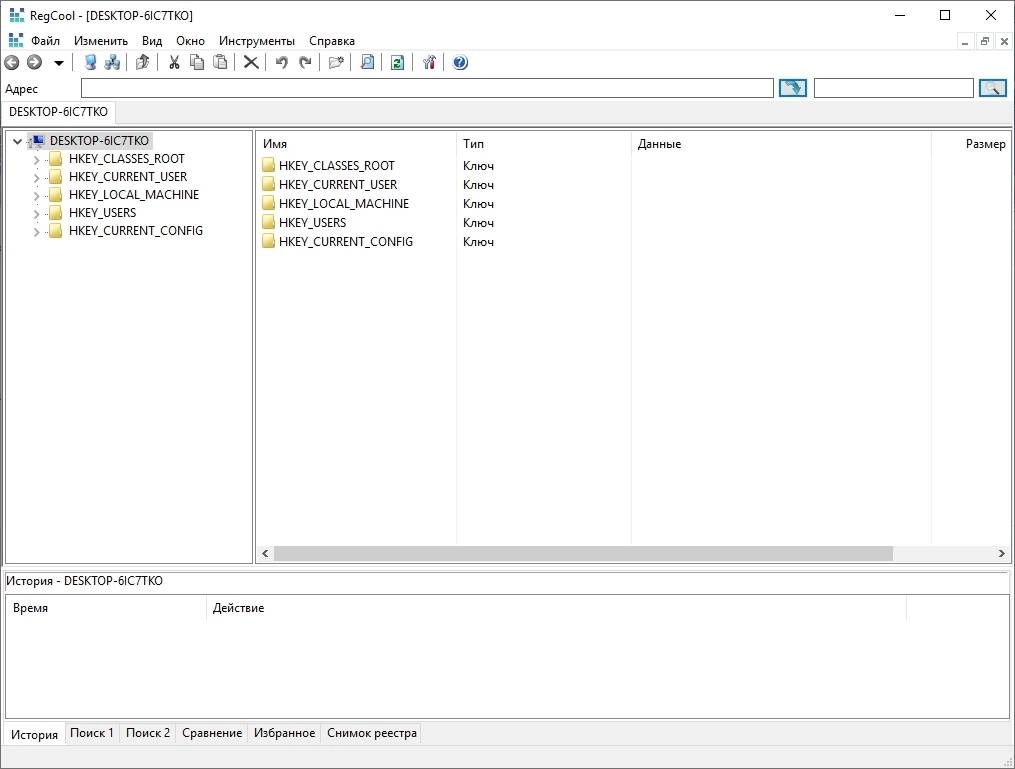Image resolution: width=1015 pixels, height=769 pixels.
Task: Sort list by Имя column header
Action: (356, 144)
